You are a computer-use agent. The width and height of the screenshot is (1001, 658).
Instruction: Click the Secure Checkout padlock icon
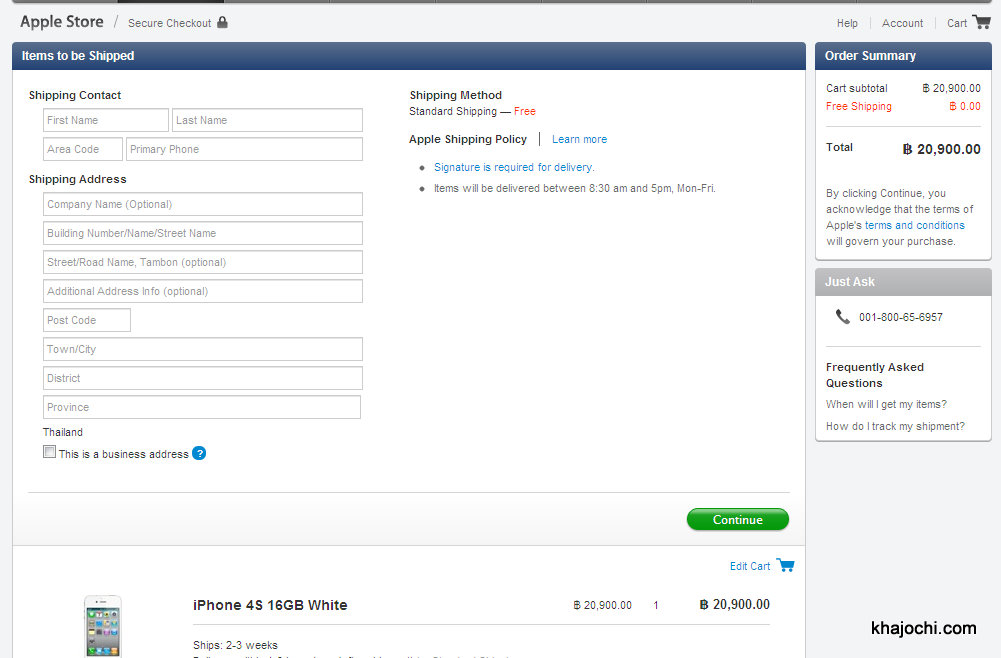pyautogui.click(x=222, y=22)
